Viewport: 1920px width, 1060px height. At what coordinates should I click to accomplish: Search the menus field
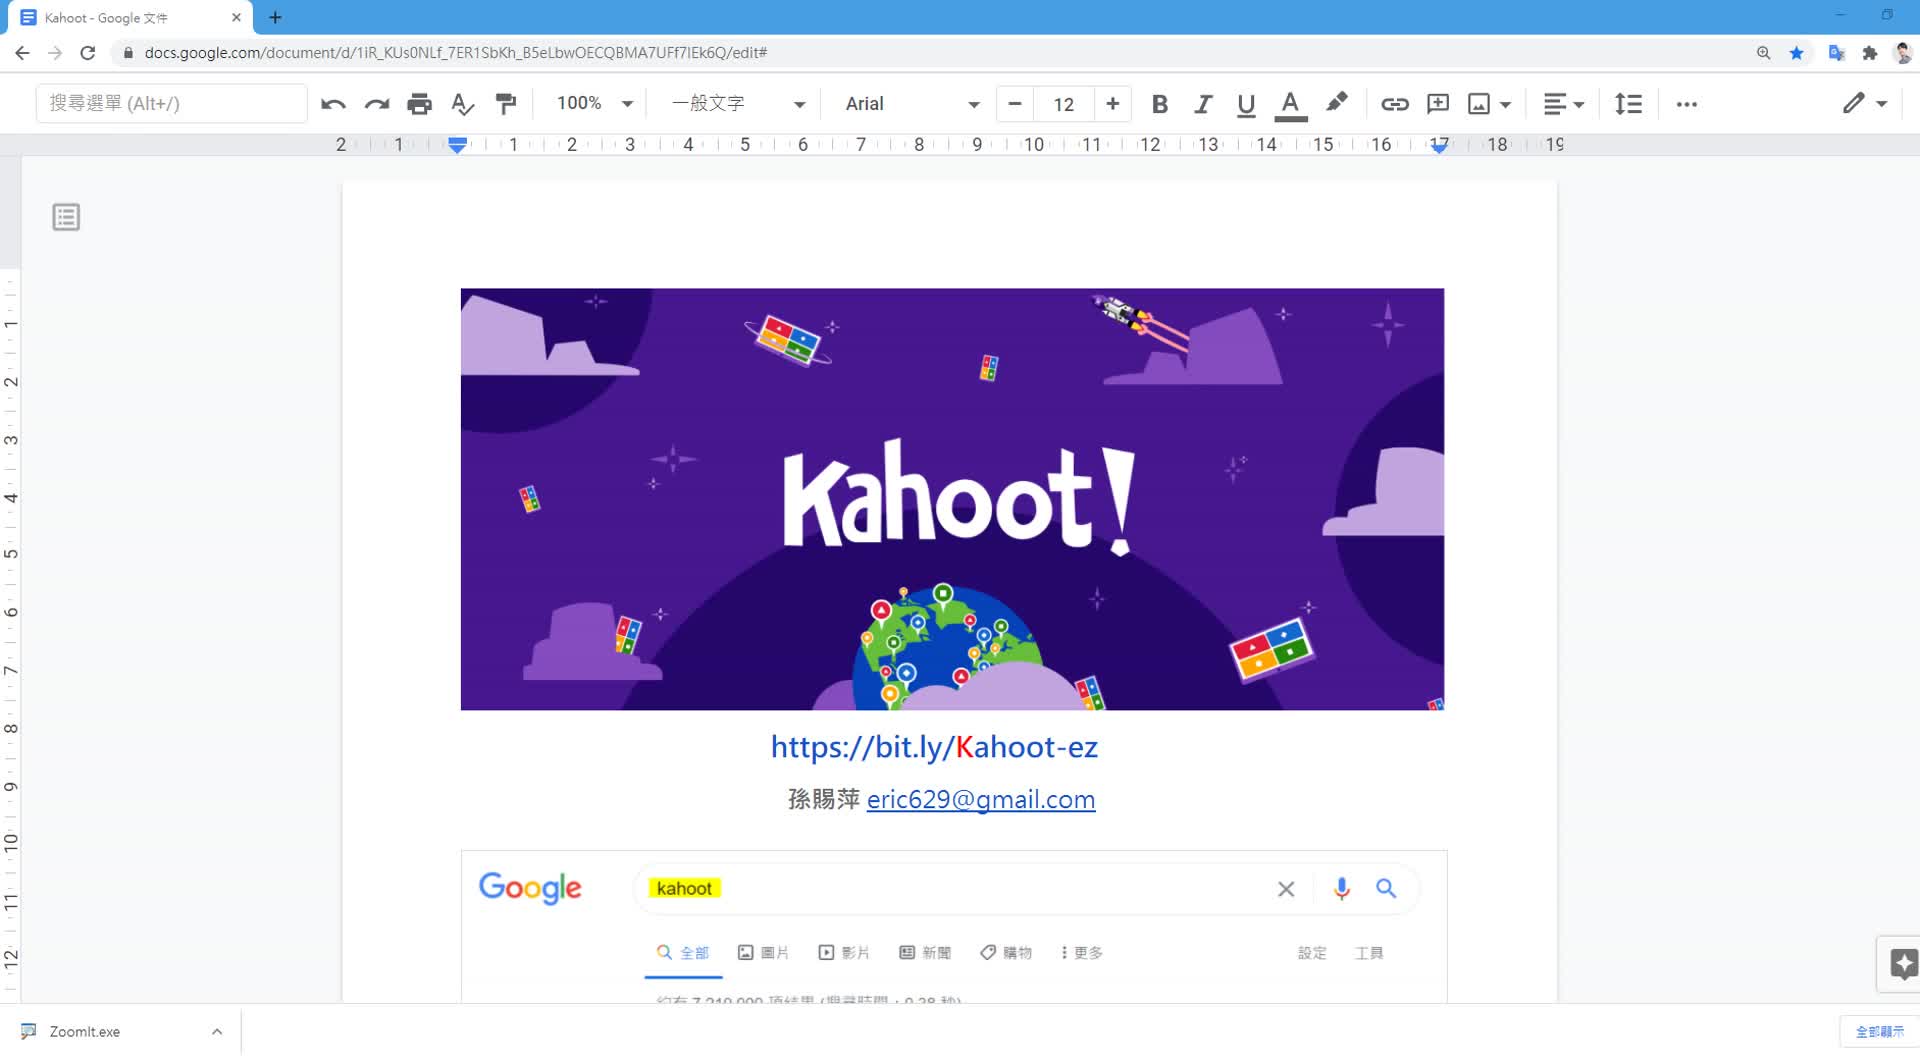click(x=172, y=103)
